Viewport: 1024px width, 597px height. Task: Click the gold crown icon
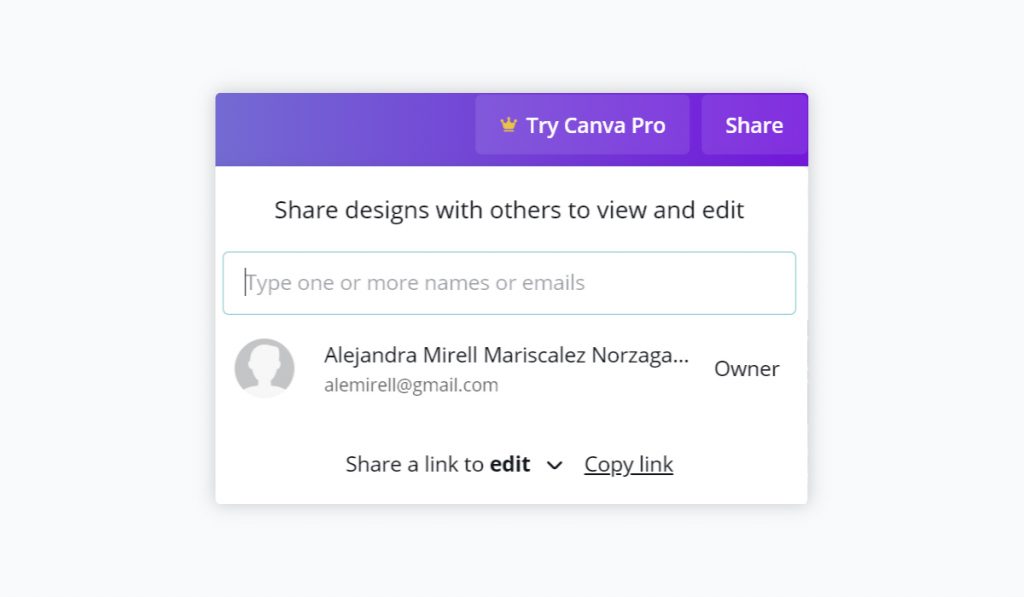[508, 124]
